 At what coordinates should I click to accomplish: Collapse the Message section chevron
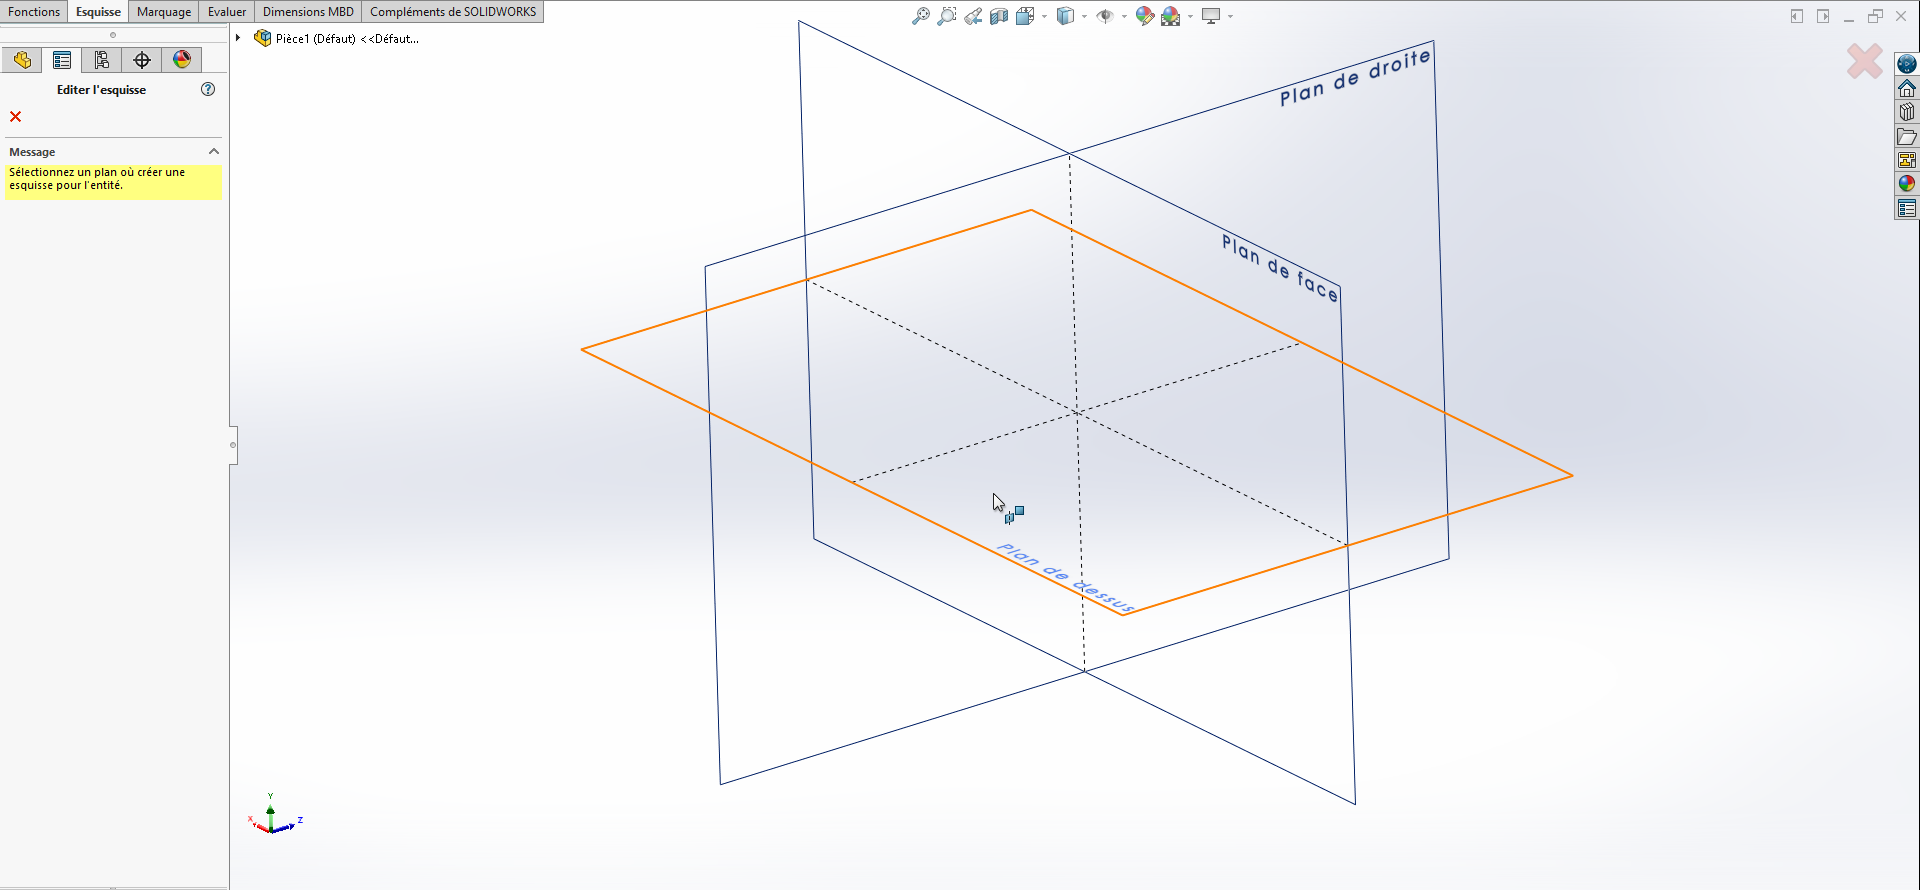click(x=213, y=151)
